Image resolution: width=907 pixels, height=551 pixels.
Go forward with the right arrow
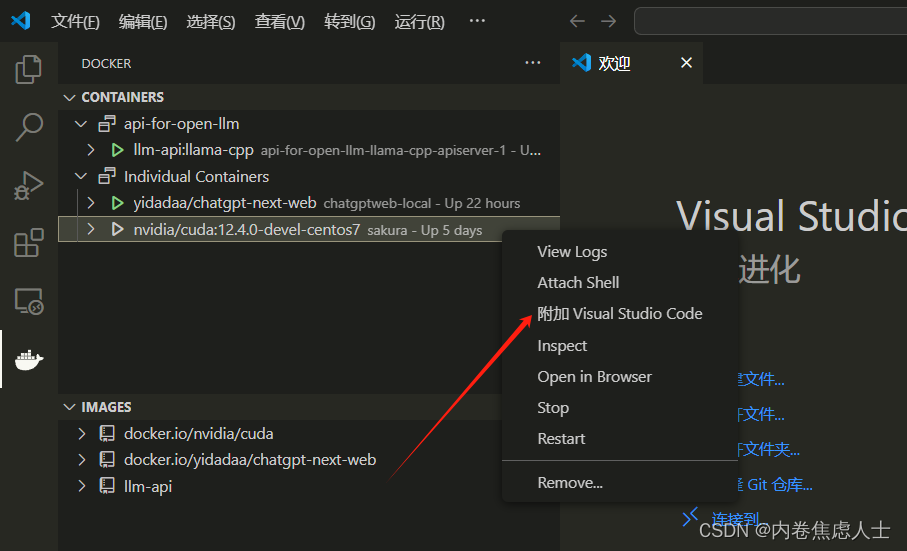(609, 21)
